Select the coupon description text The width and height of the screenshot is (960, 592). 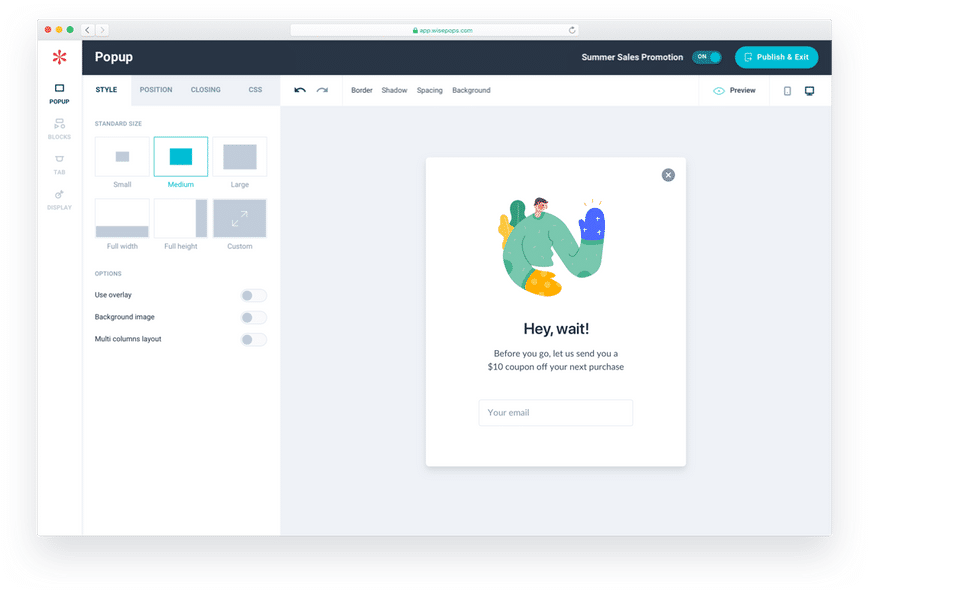click(x=556, y=360)
